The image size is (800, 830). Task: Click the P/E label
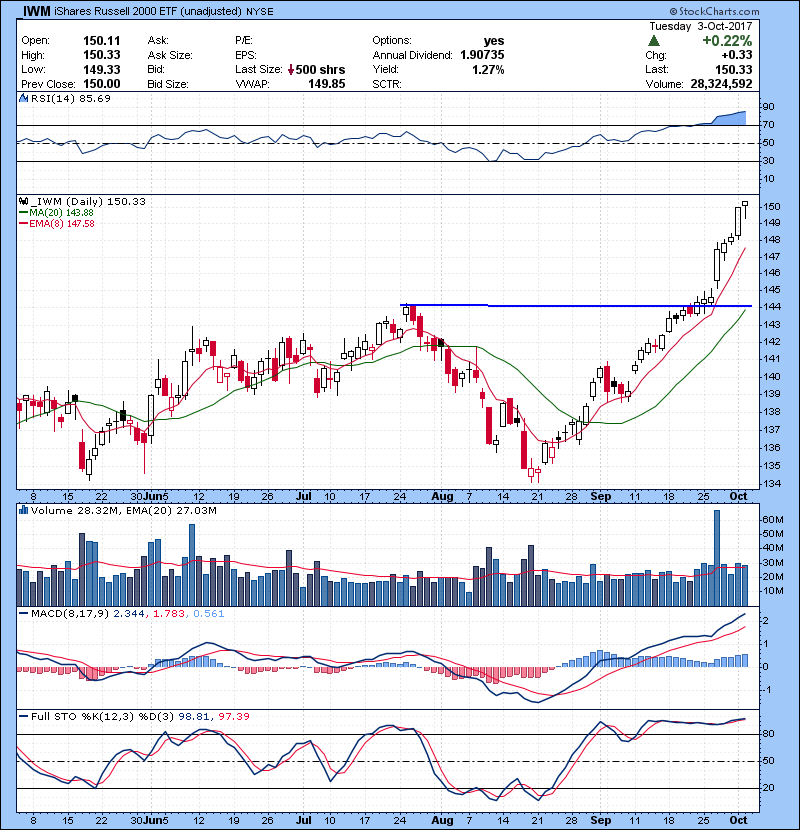[244, 40]
